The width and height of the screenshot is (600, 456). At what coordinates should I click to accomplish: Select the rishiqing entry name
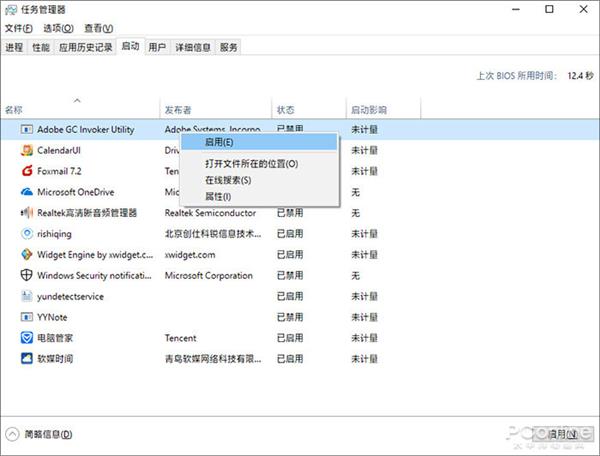[x=54, y=234]
